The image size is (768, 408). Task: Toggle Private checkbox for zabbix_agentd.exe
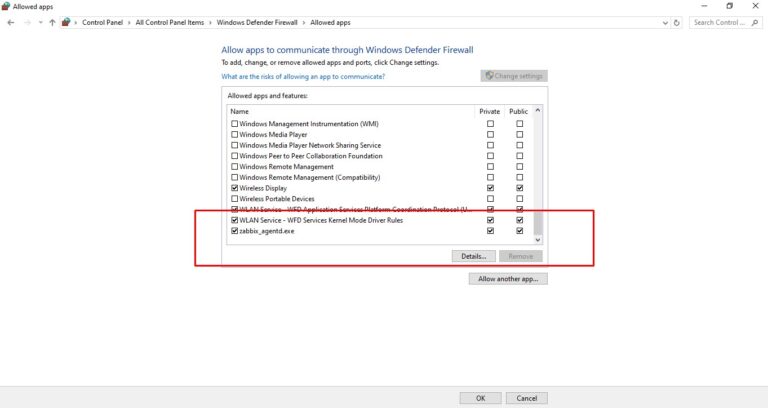[490, 231]
